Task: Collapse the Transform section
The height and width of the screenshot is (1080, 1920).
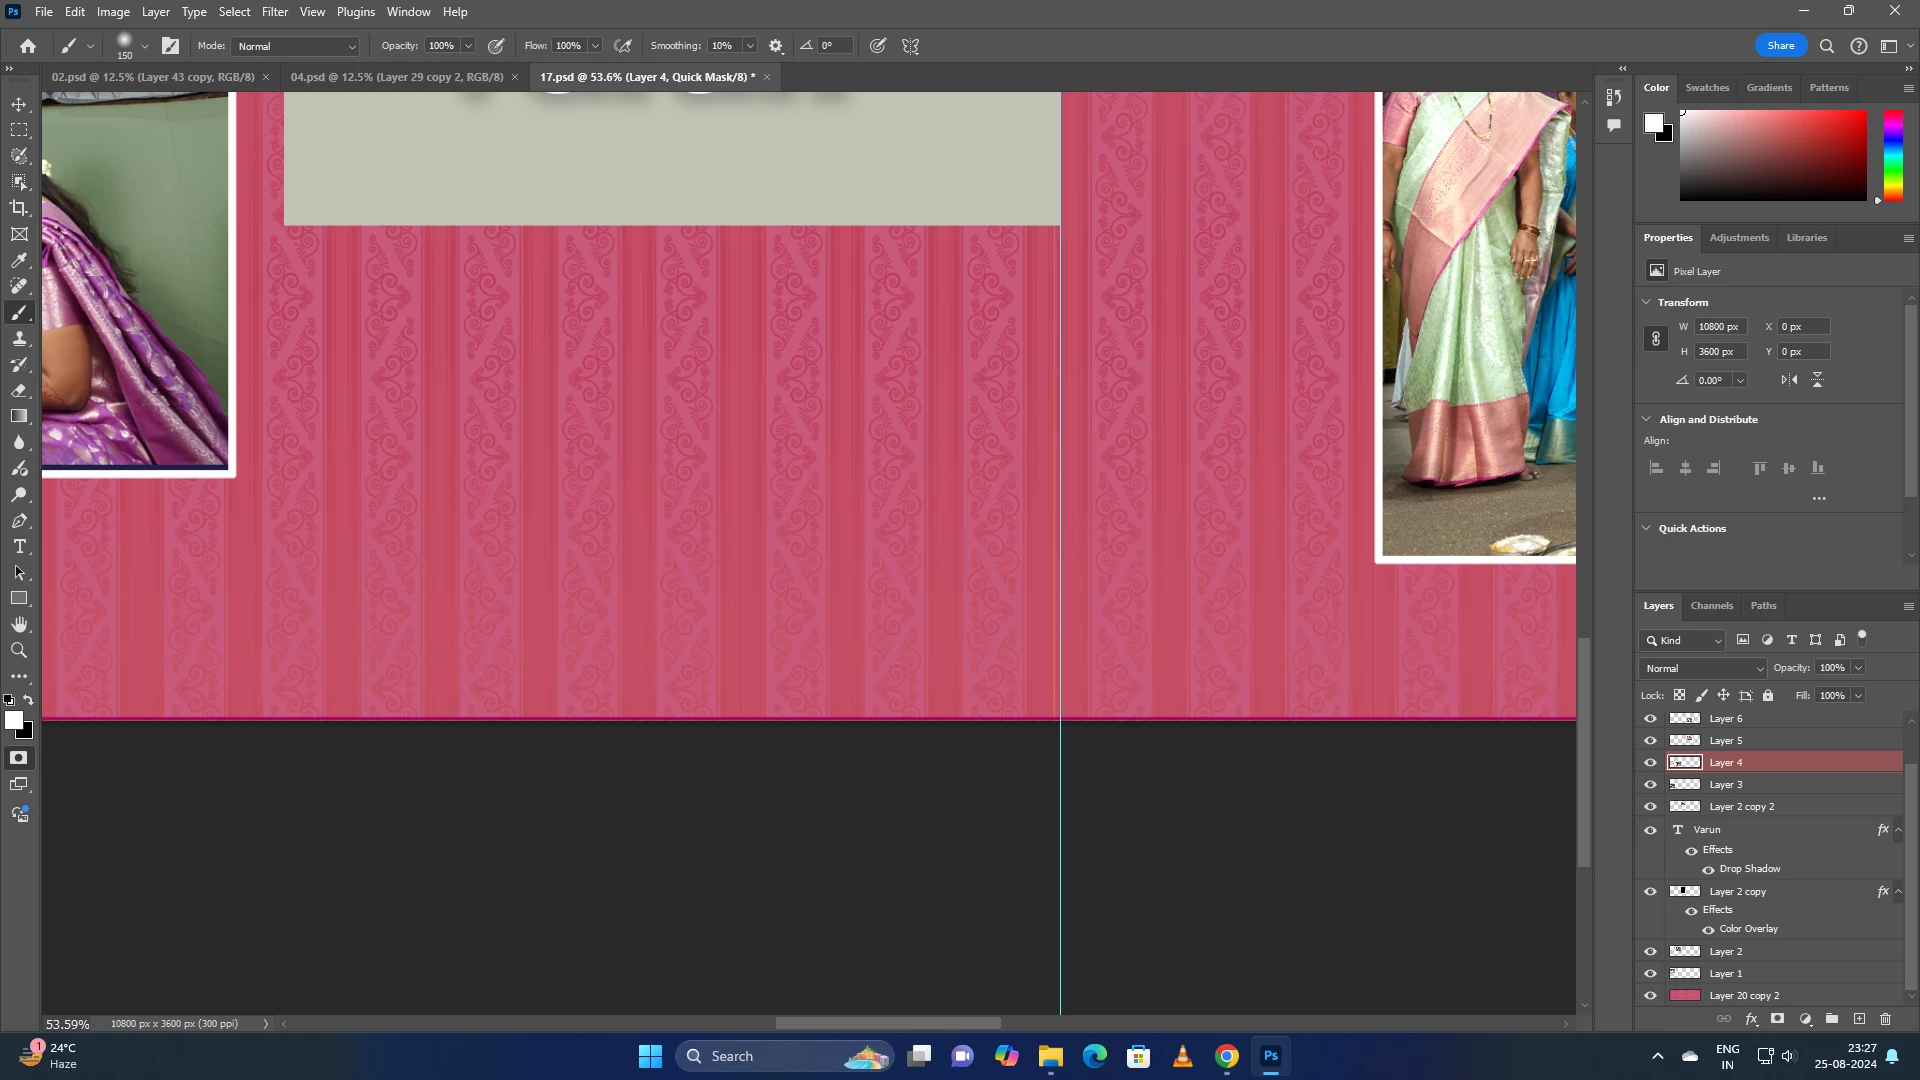Action: 1647,302
